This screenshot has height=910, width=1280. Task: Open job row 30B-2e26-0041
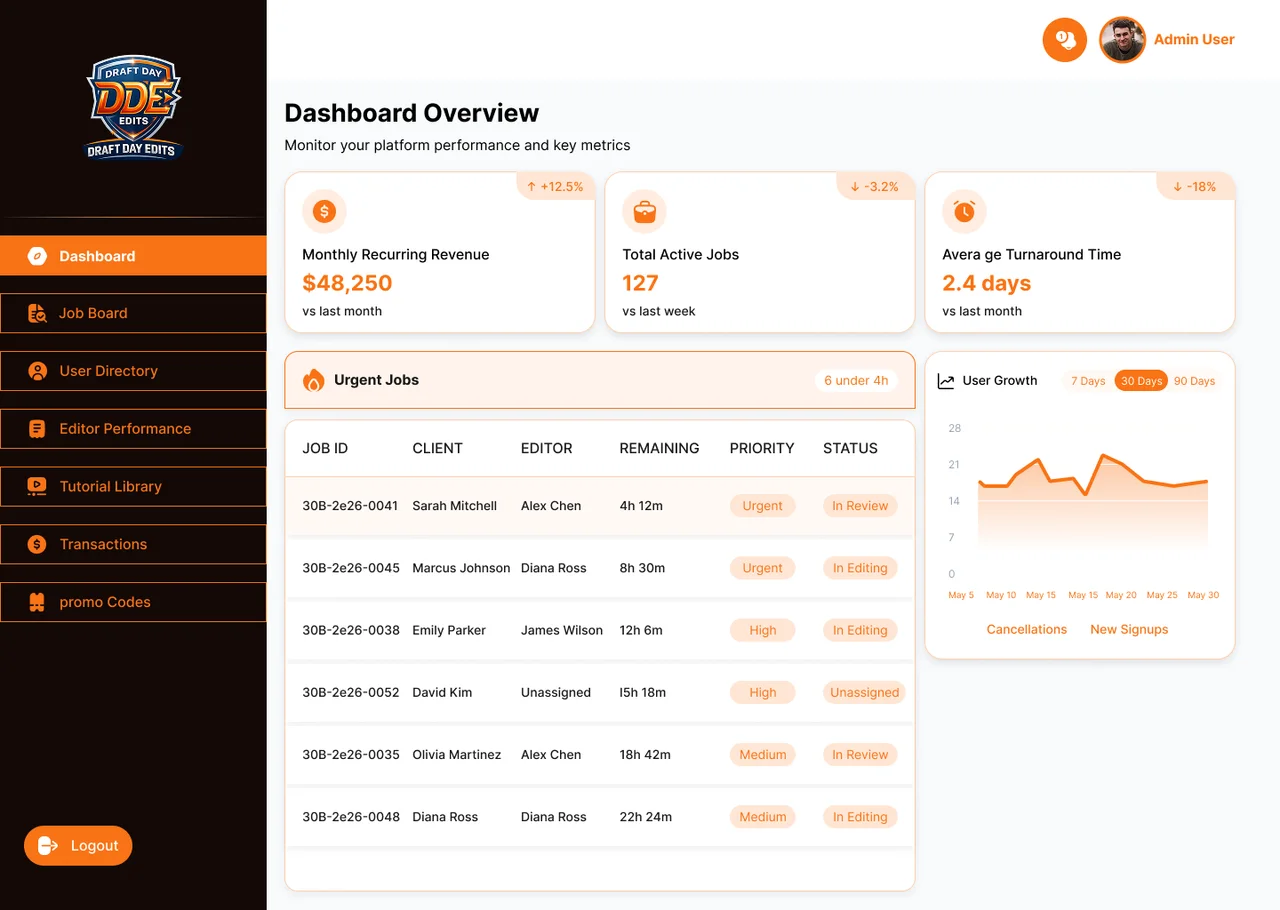pos(600,506)
